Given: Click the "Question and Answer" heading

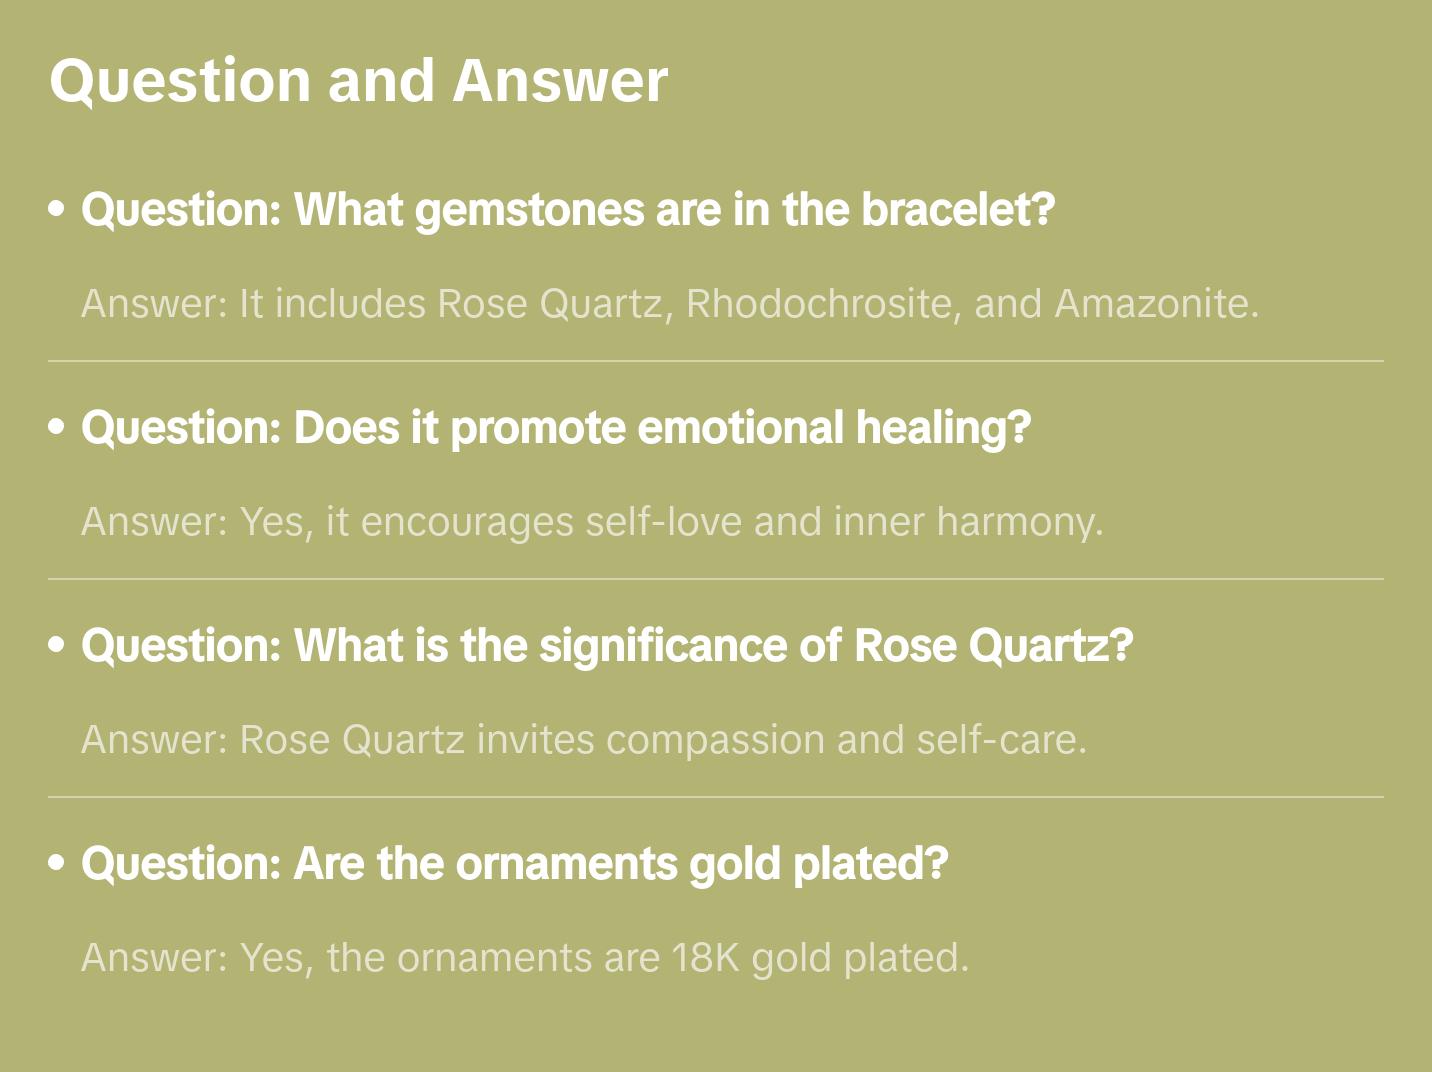Looking at the screenshot, I should click(358, 80).
